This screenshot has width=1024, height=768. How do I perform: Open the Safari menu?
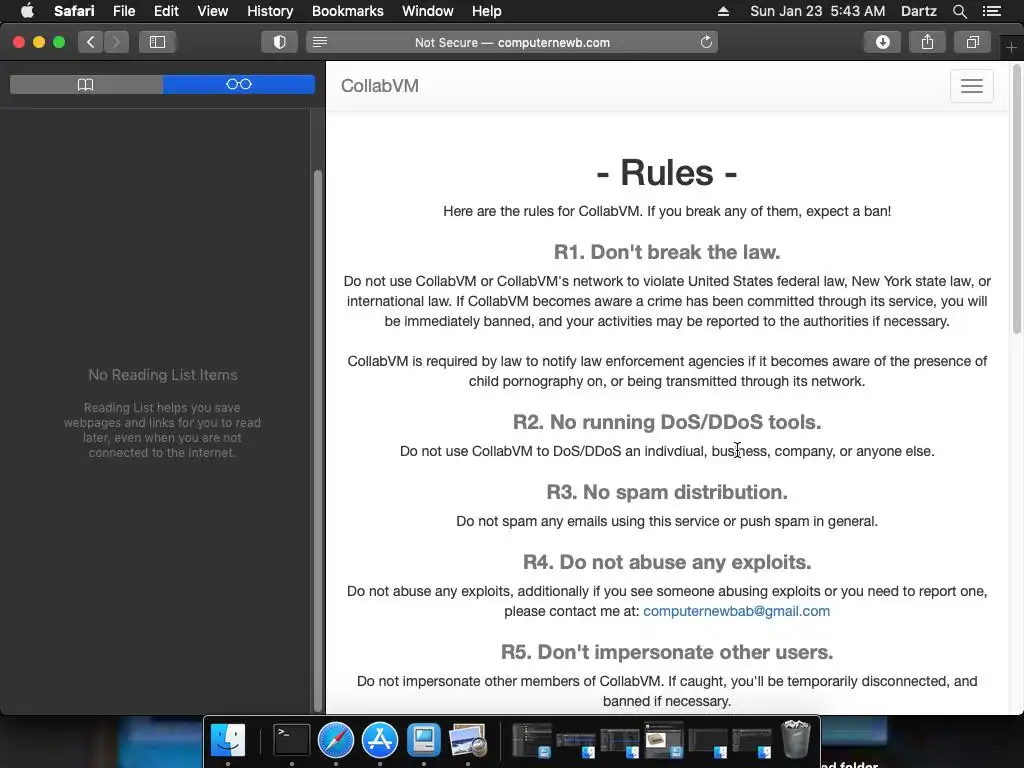pos(74,11)
